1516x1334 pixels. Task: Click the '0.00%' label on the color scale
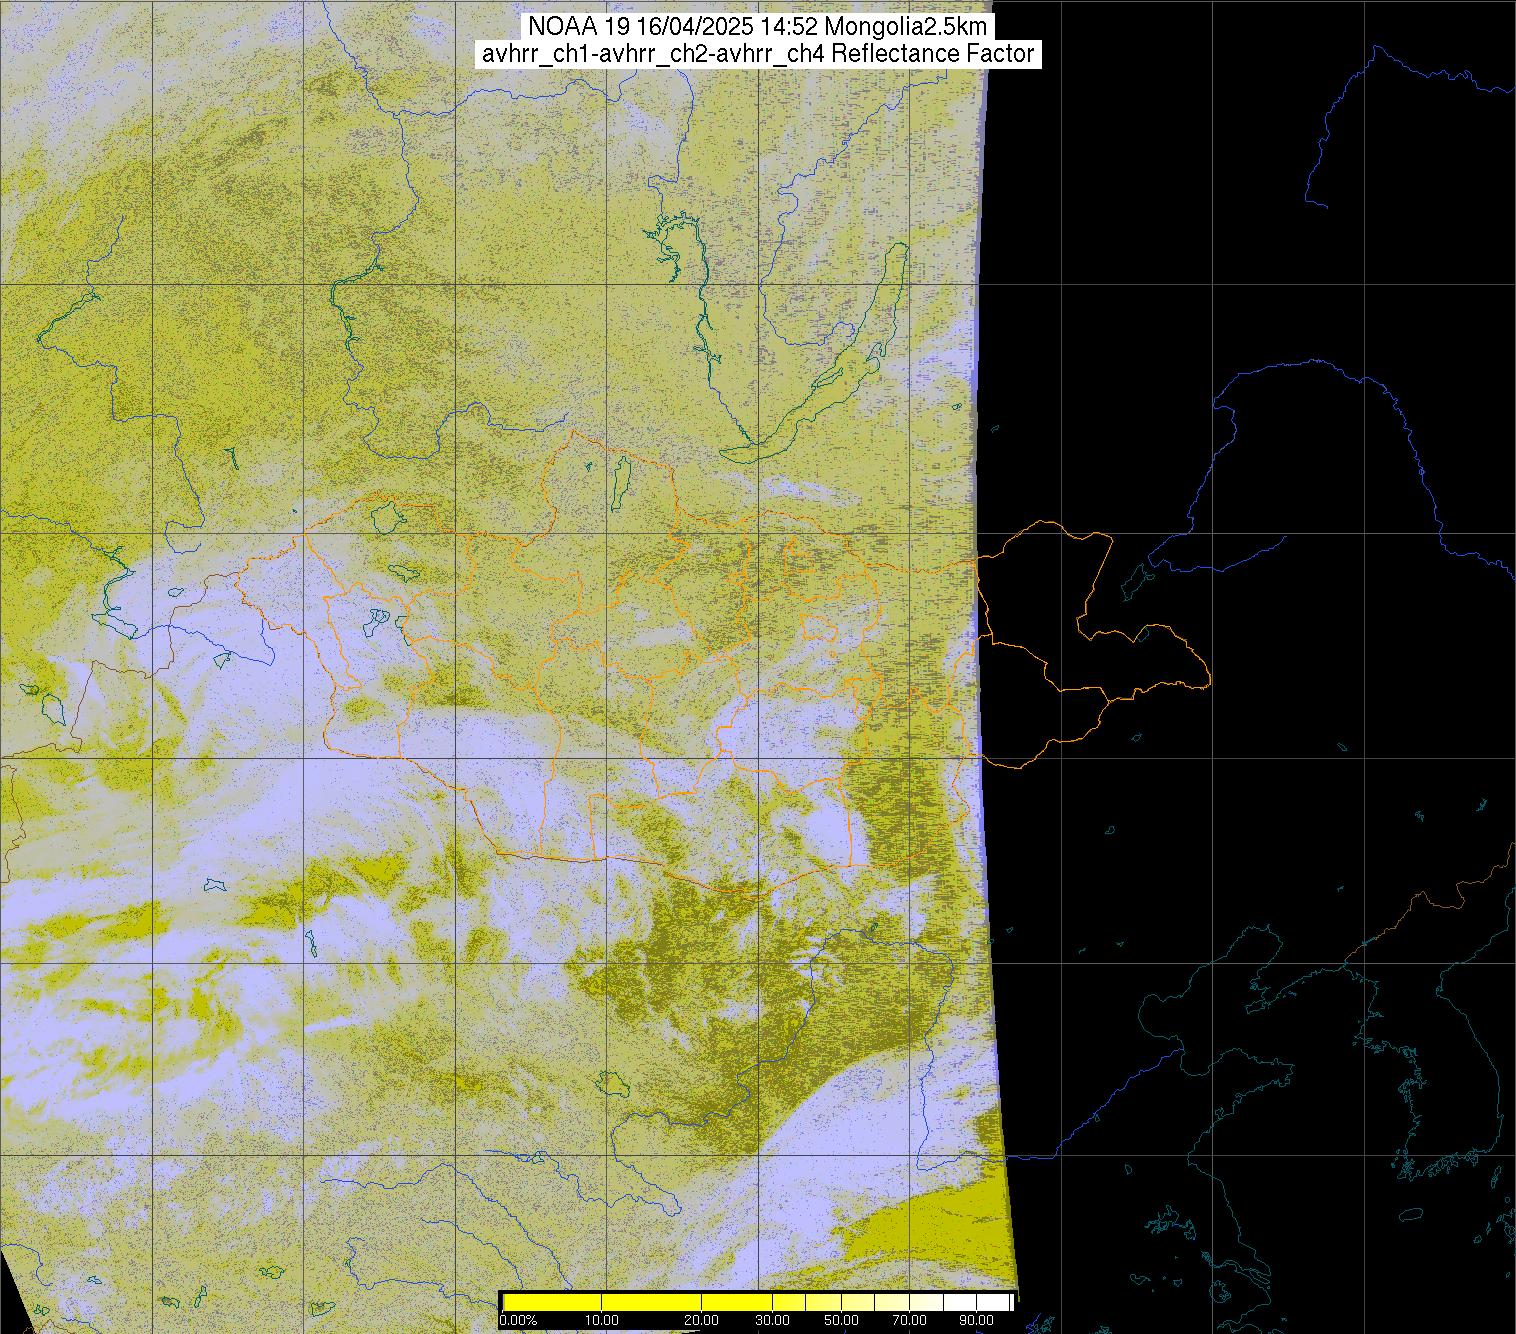tap(518, 1320)
